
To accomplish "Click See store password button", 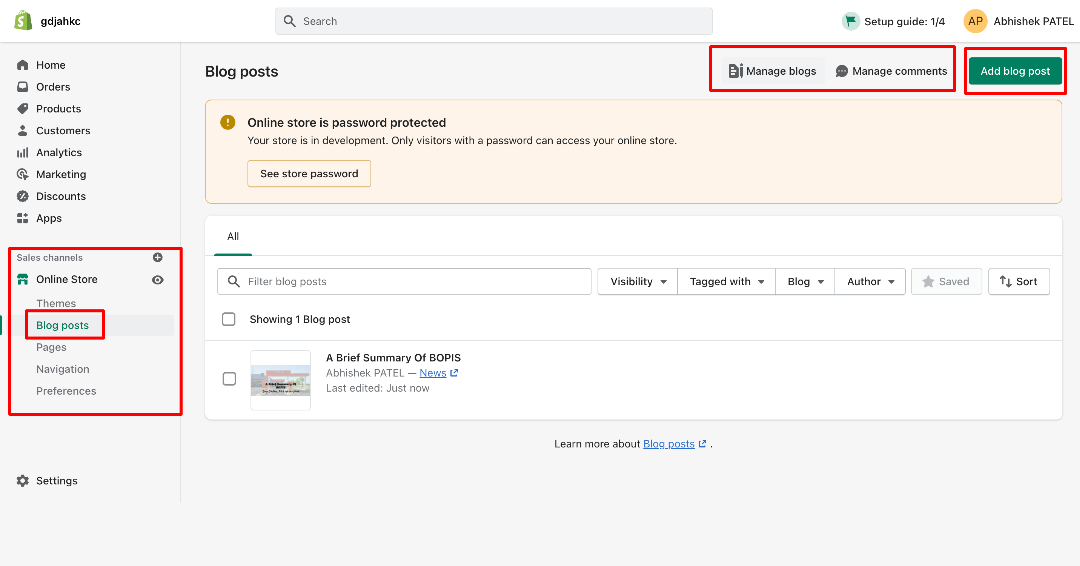I will tap(309, 174).
